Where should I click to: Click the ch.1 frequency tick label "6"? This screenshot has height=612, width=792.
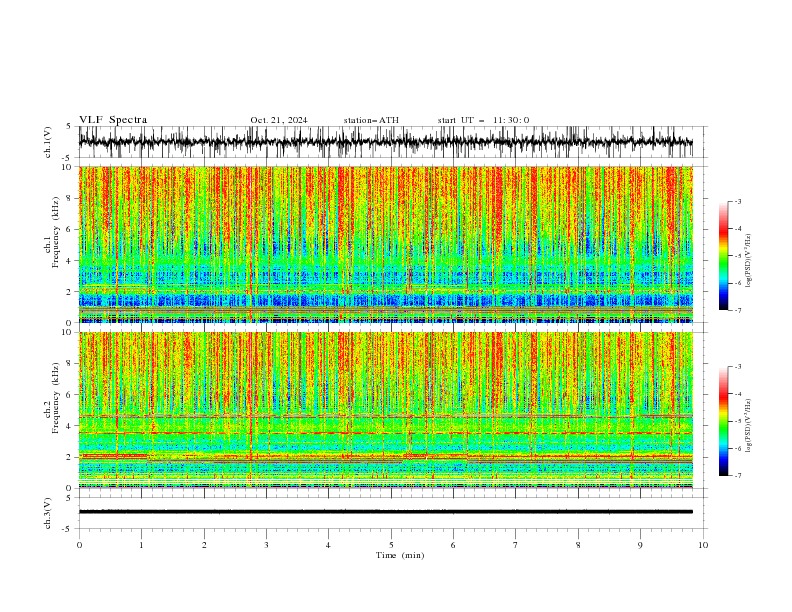70,230
